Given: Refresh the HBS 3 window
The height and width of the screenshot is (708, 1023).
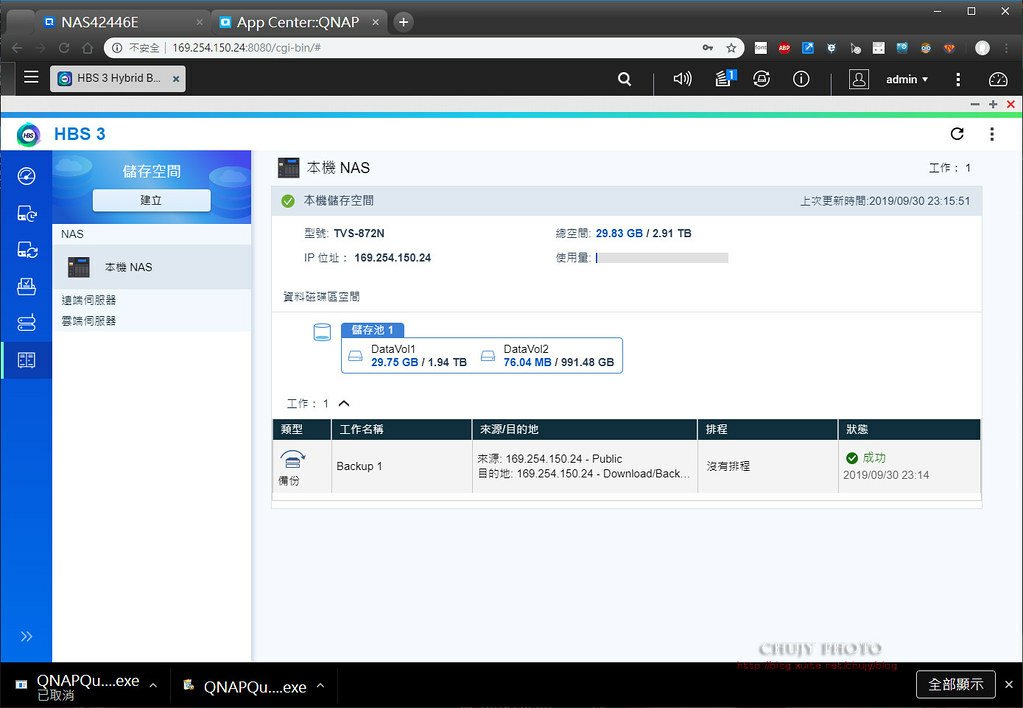Looking at the screenshot, I should (x=957, y=134).
